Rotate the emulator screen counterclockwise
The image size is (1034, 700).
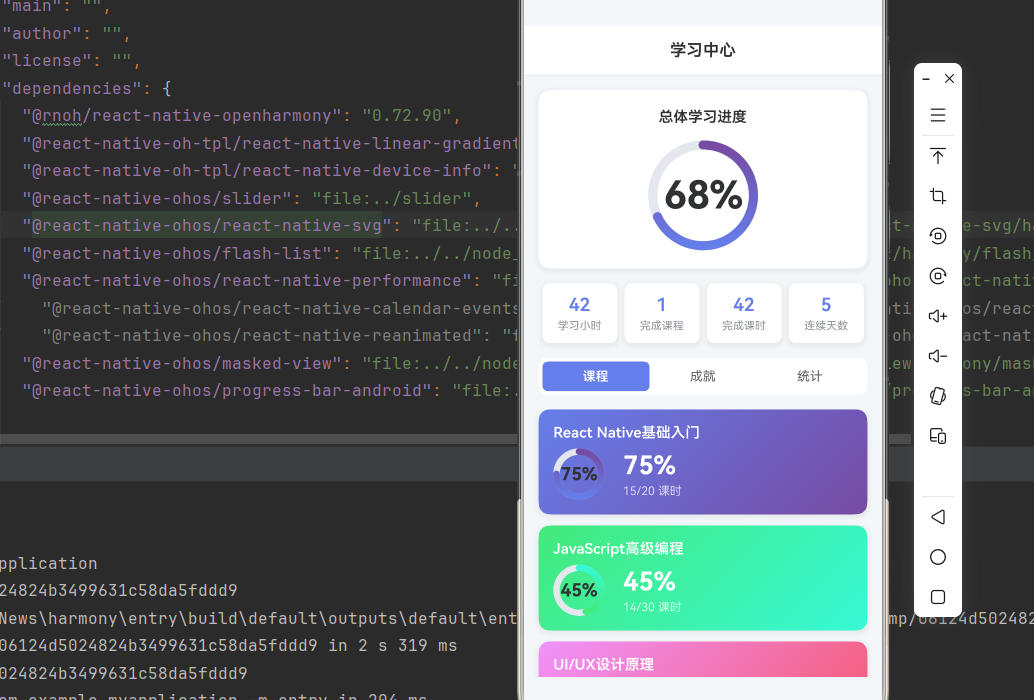[x=938, y=236]
